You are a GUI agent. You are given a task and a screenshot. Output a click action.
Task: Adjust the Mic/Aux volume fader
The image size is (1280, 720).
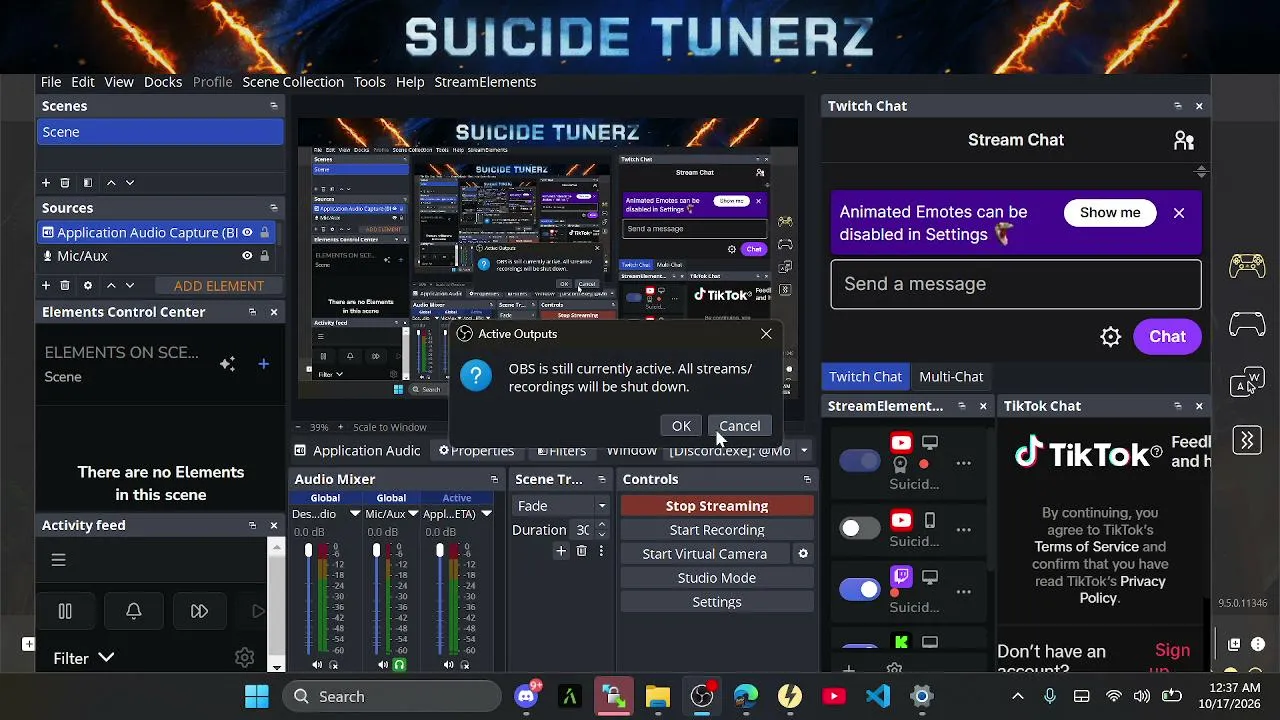point(377,551)
